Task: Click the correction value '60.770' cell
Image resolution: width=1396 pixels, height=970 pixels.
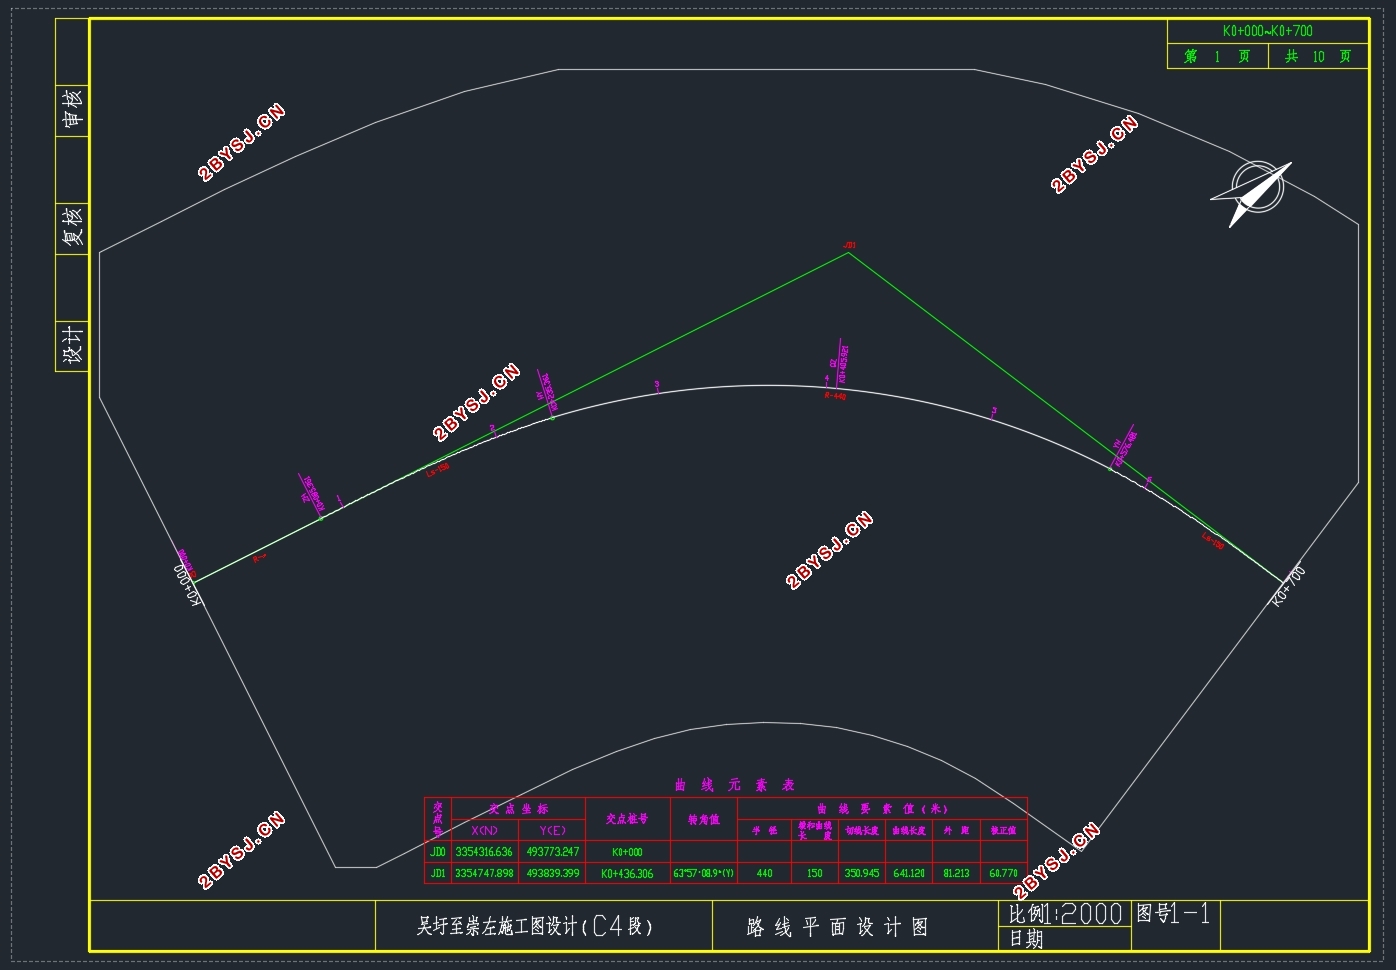Action: [x=1004, y=873]
